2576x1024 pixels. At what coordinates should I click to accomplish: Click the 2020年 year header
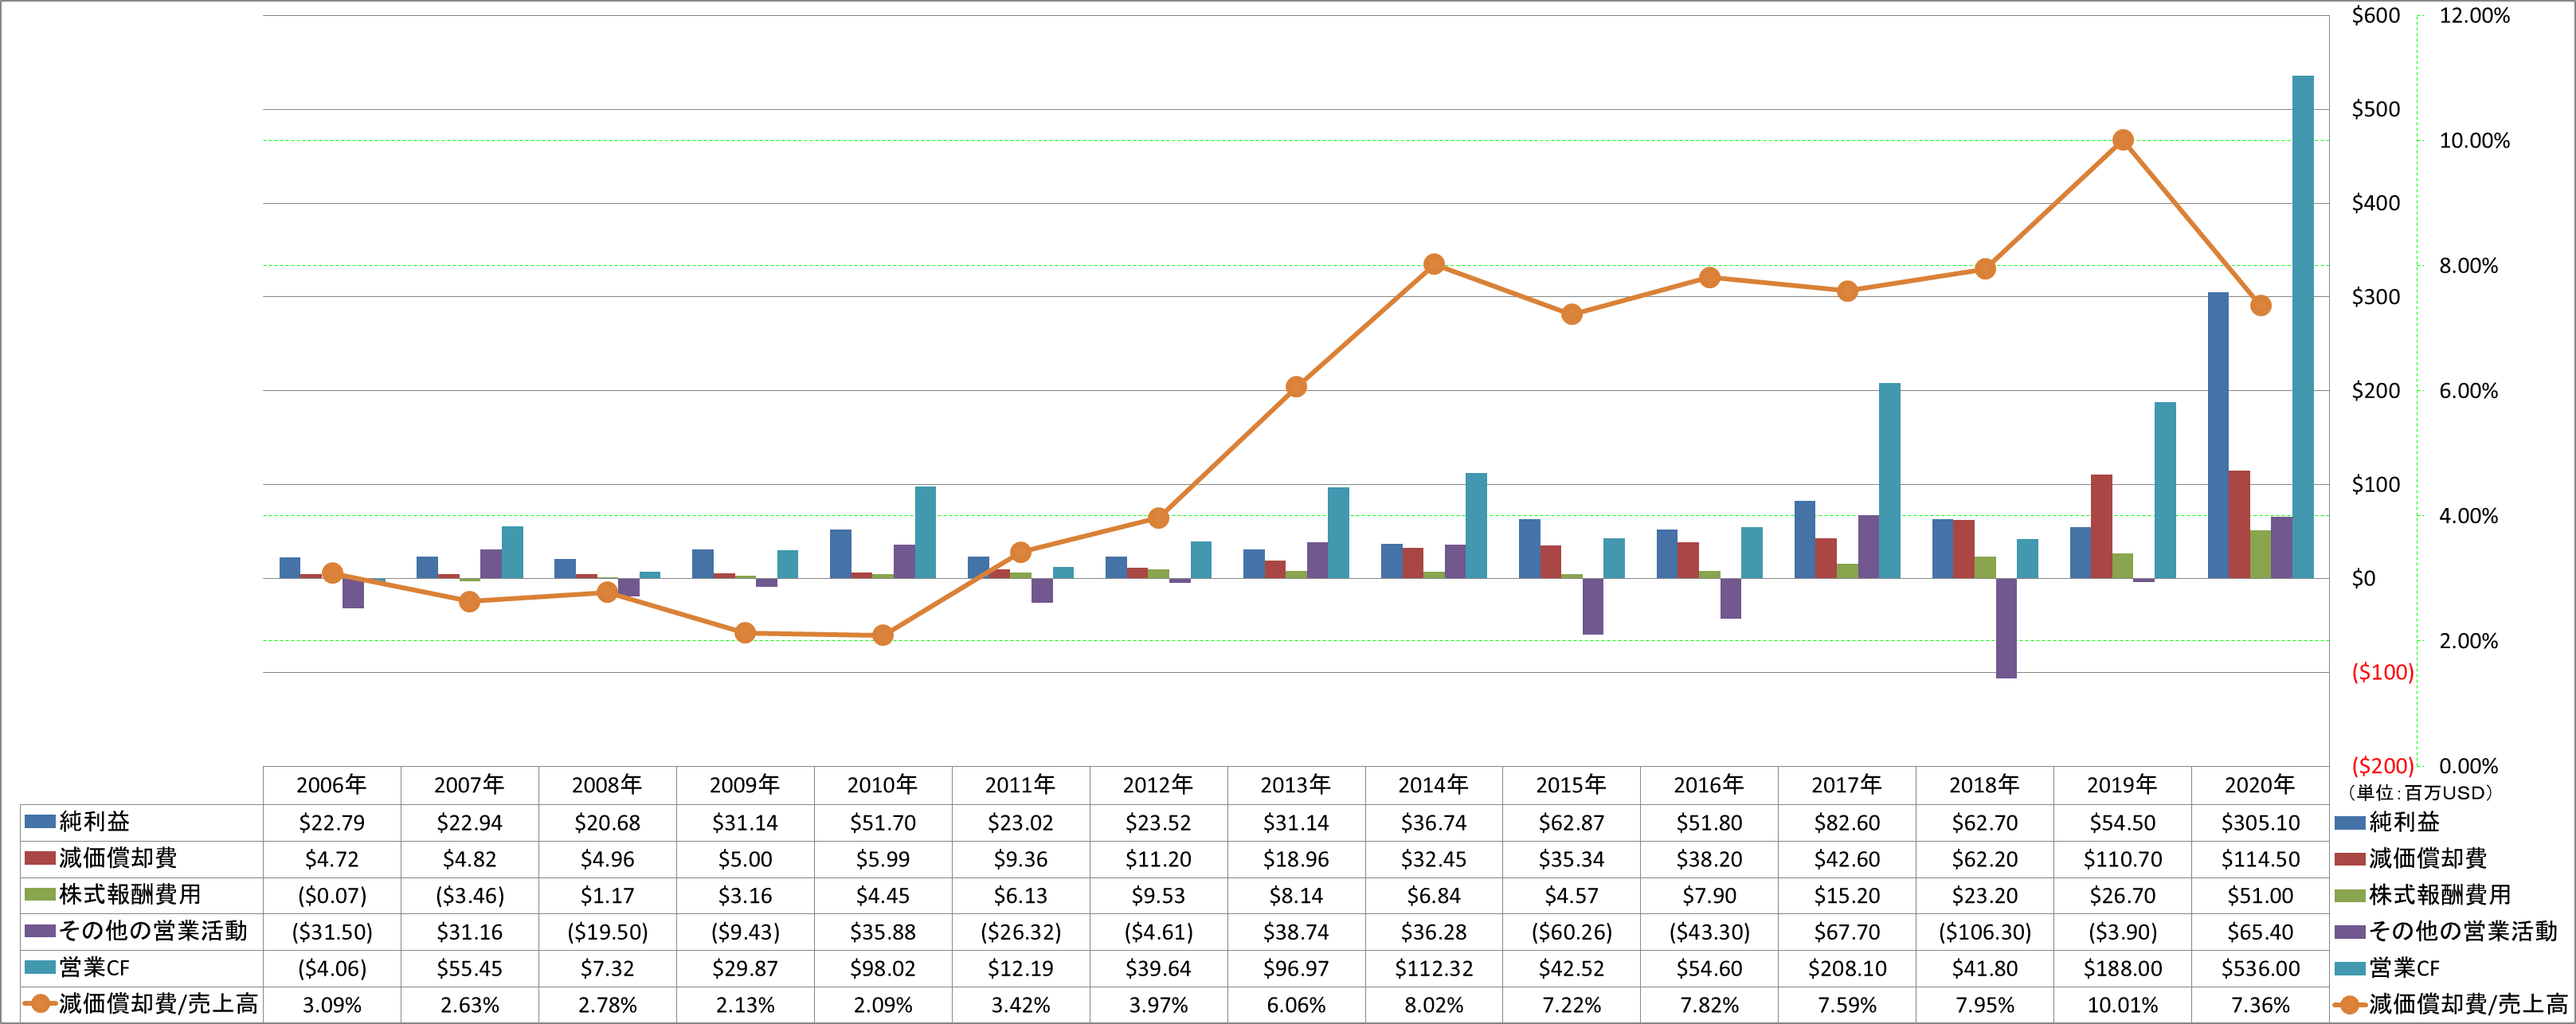tap(2260, 785)
